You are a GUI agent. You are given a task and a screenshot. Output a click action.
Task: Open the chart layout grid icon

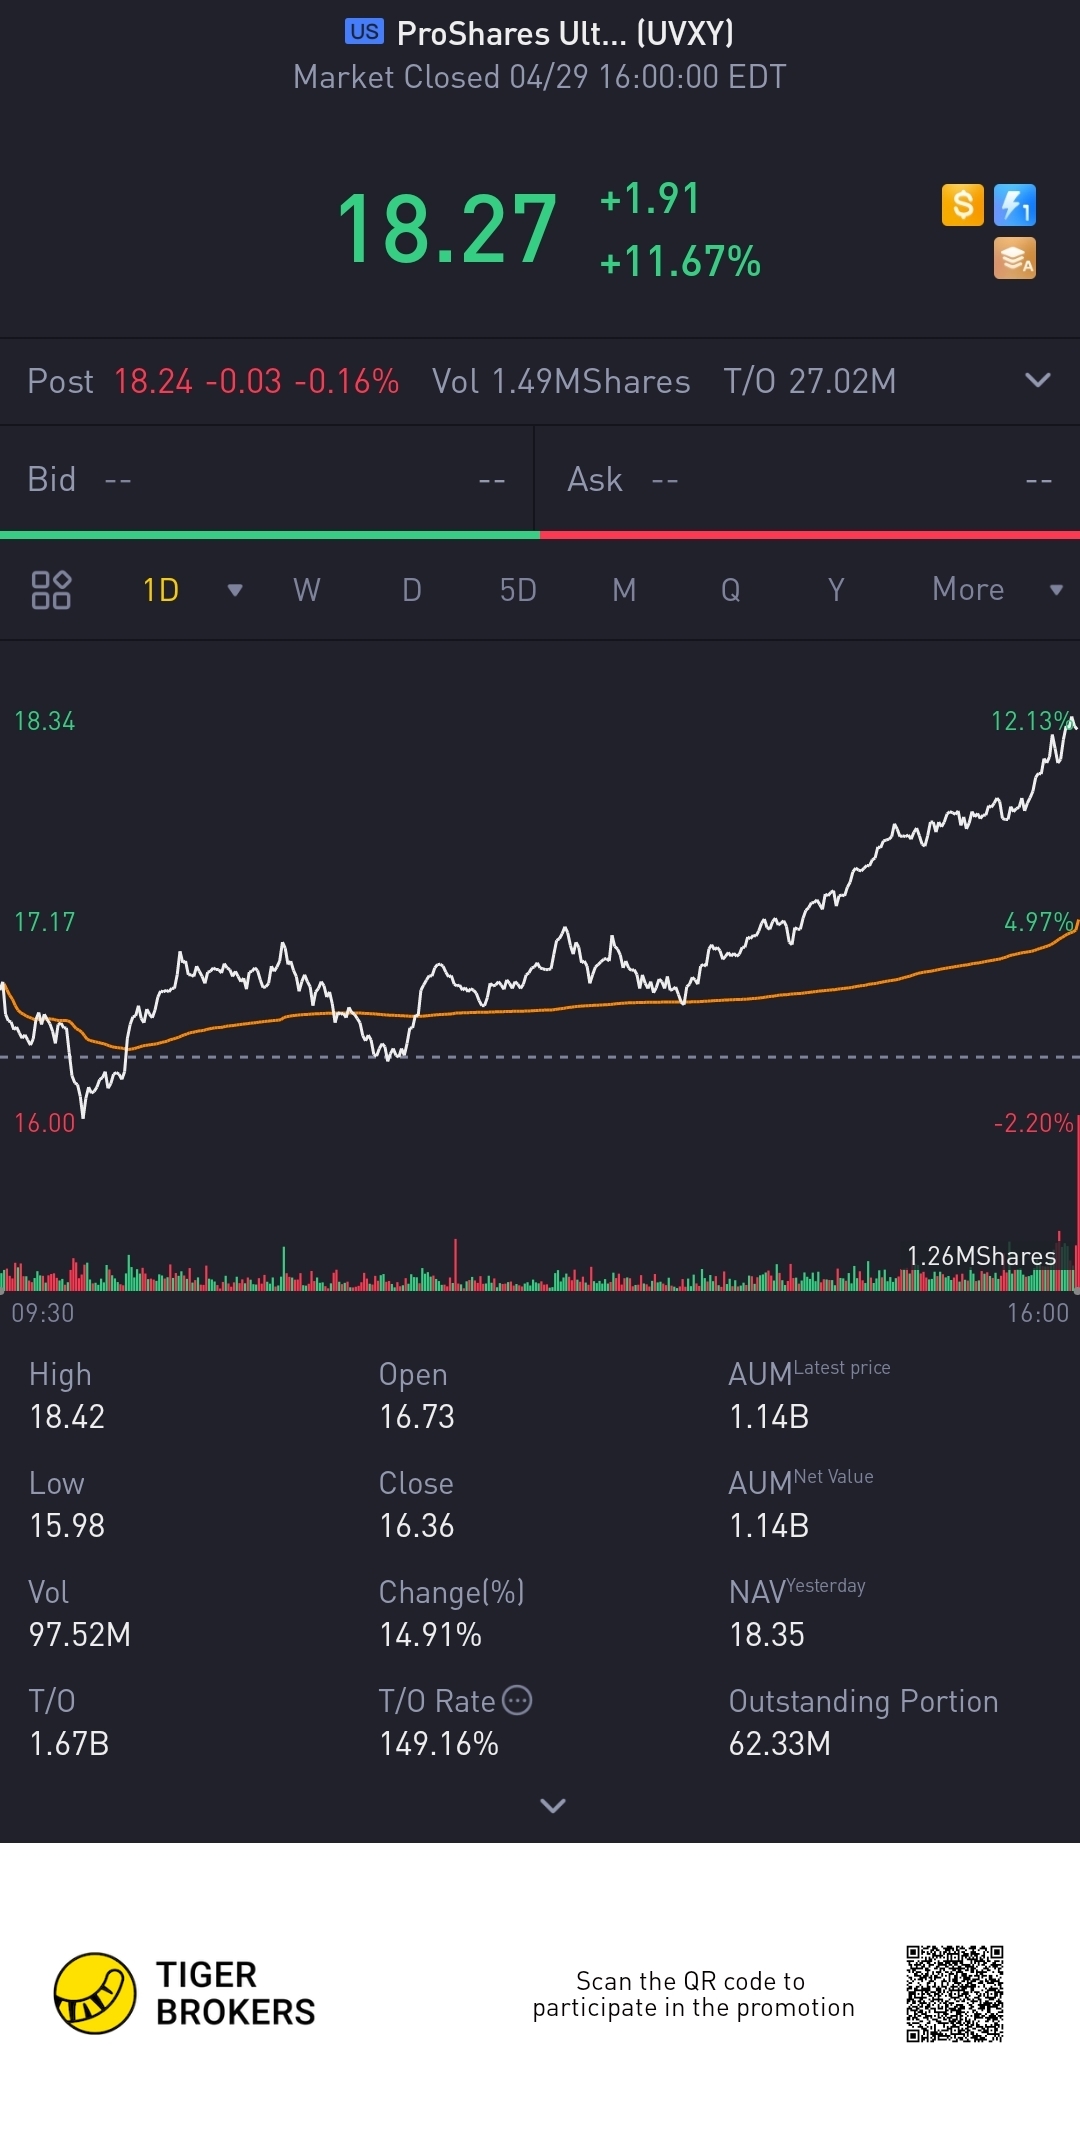click(51, 590)
